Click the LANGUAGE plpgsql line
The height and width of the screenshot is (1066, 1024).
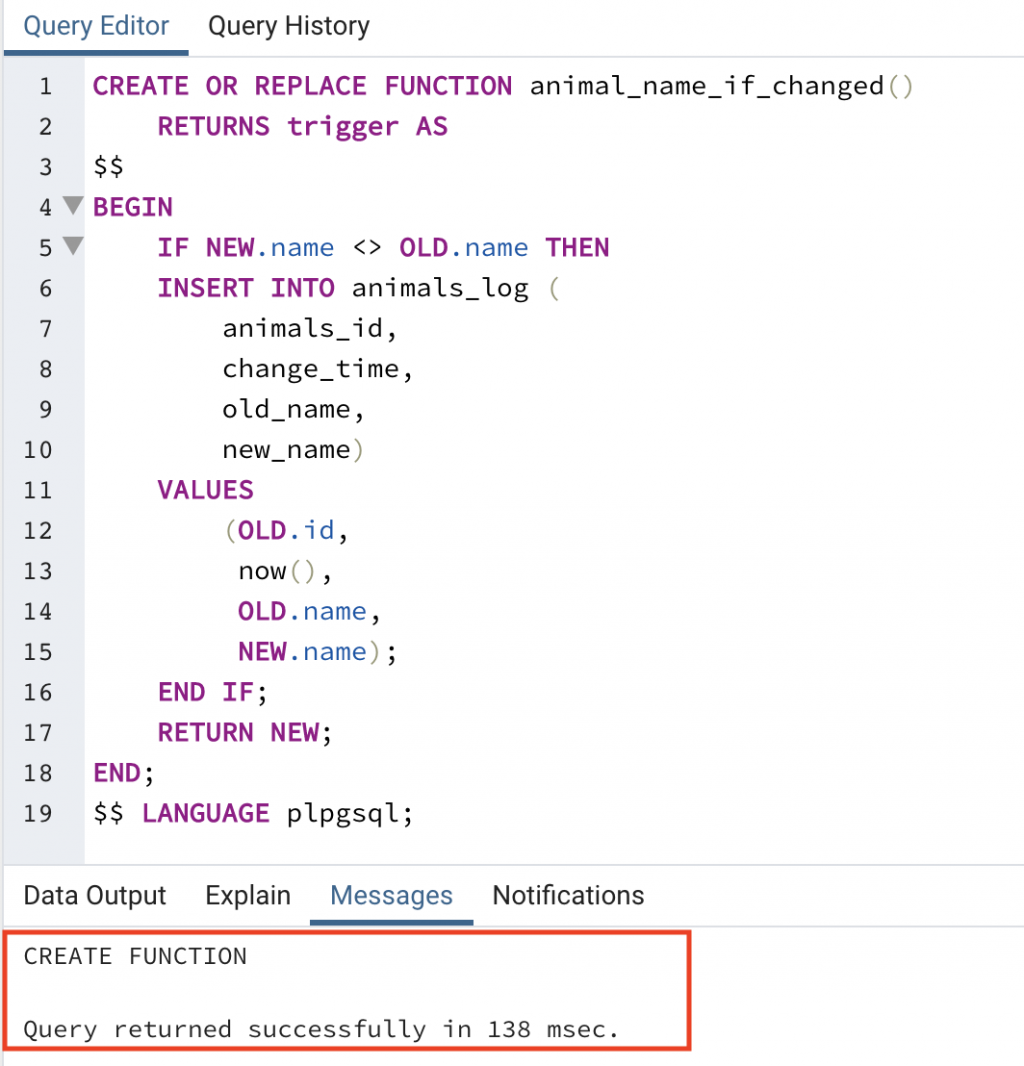pos(253,814)
